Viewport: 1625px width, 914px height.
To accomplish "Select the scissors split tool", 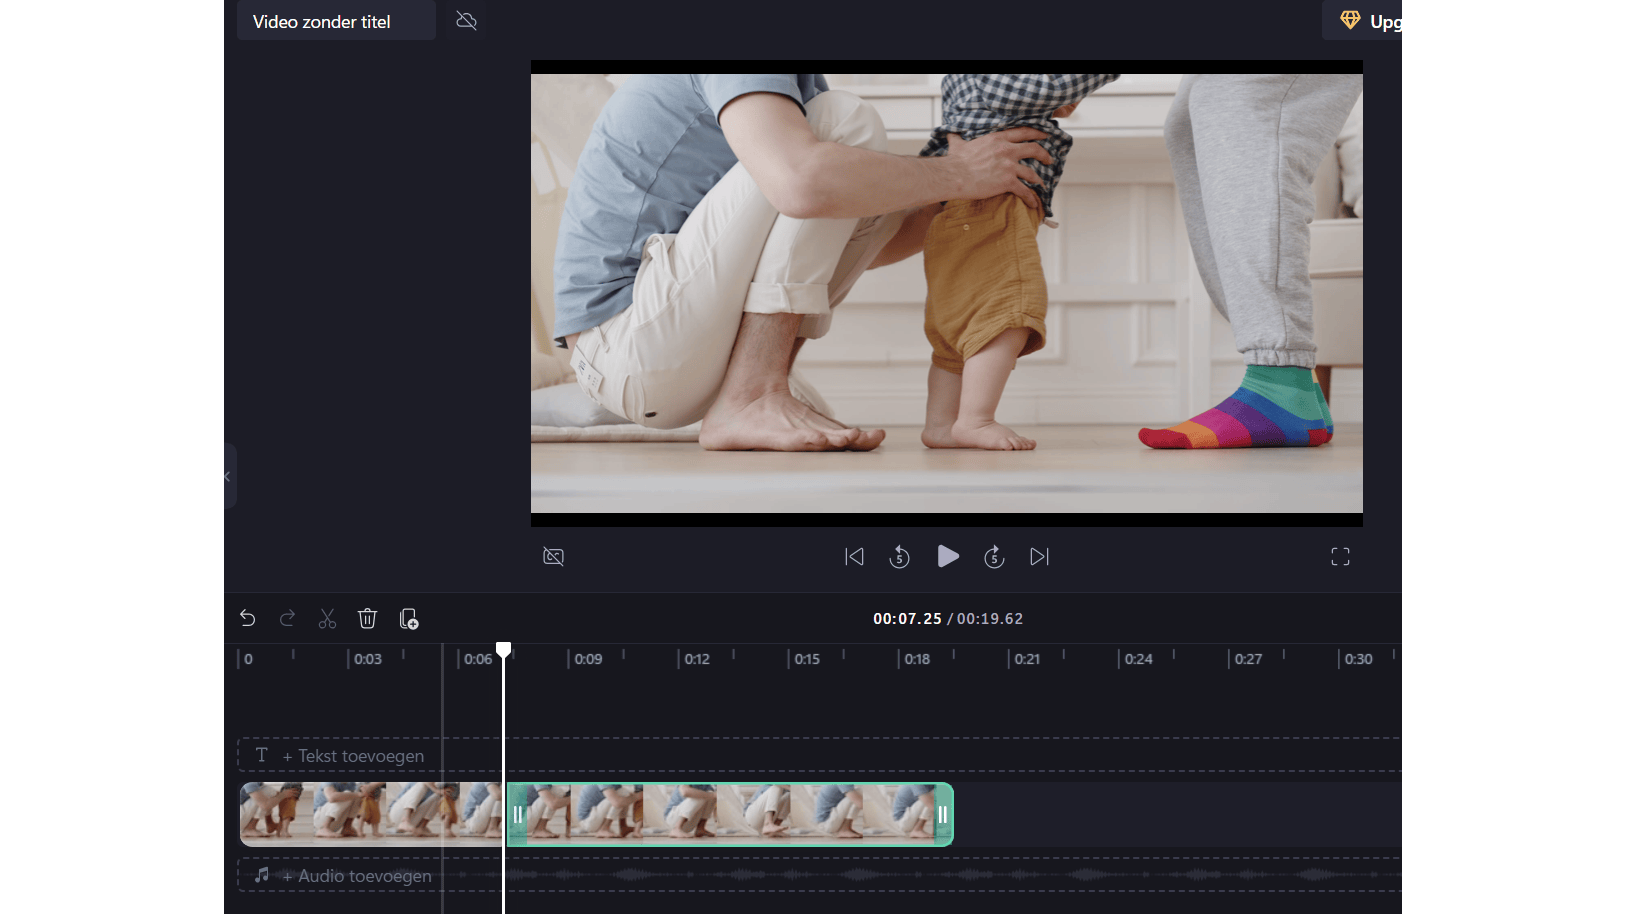I will tap(327, 619).
